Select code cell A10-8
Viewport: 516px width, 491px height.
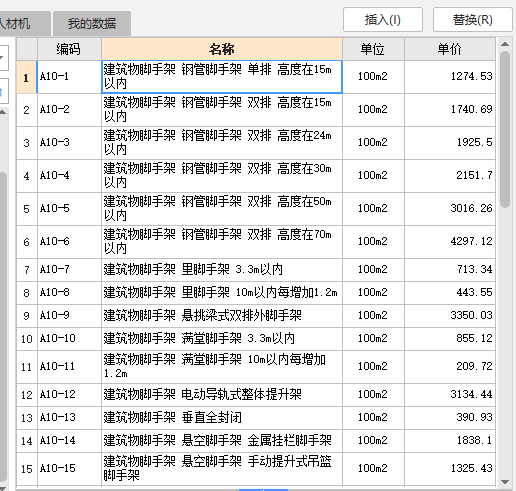[x=69, y=293]
